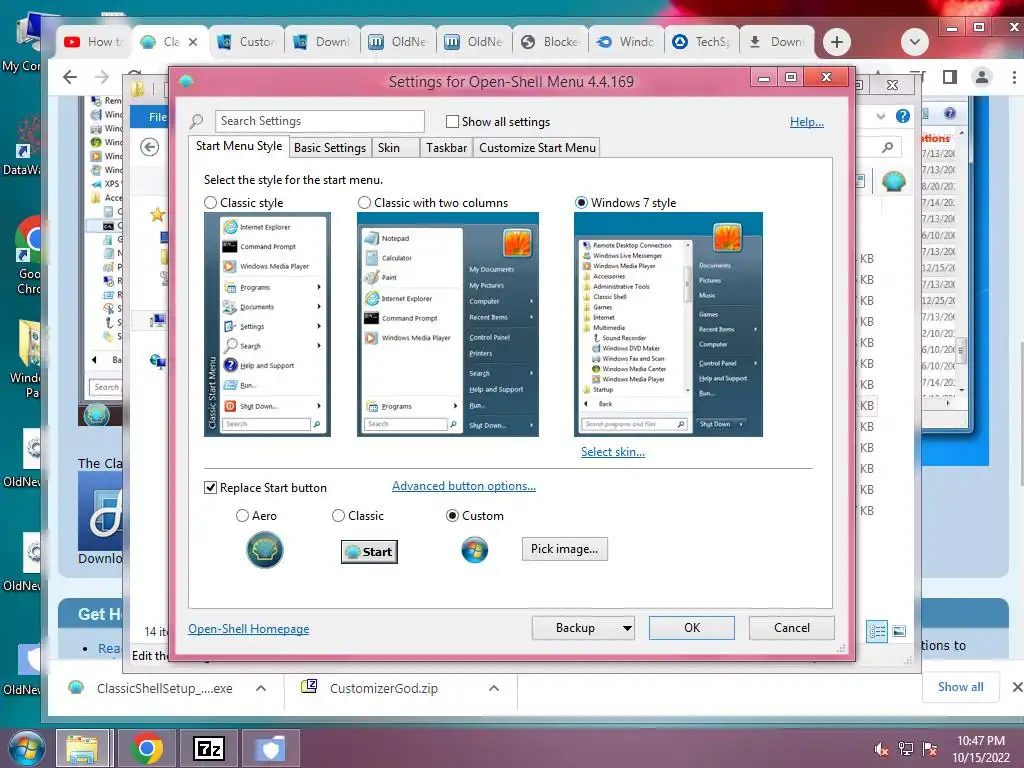This screenshot has height=768, width=1024.
Task: Open 7-Zip from taskbar
Action: point(209,748)
